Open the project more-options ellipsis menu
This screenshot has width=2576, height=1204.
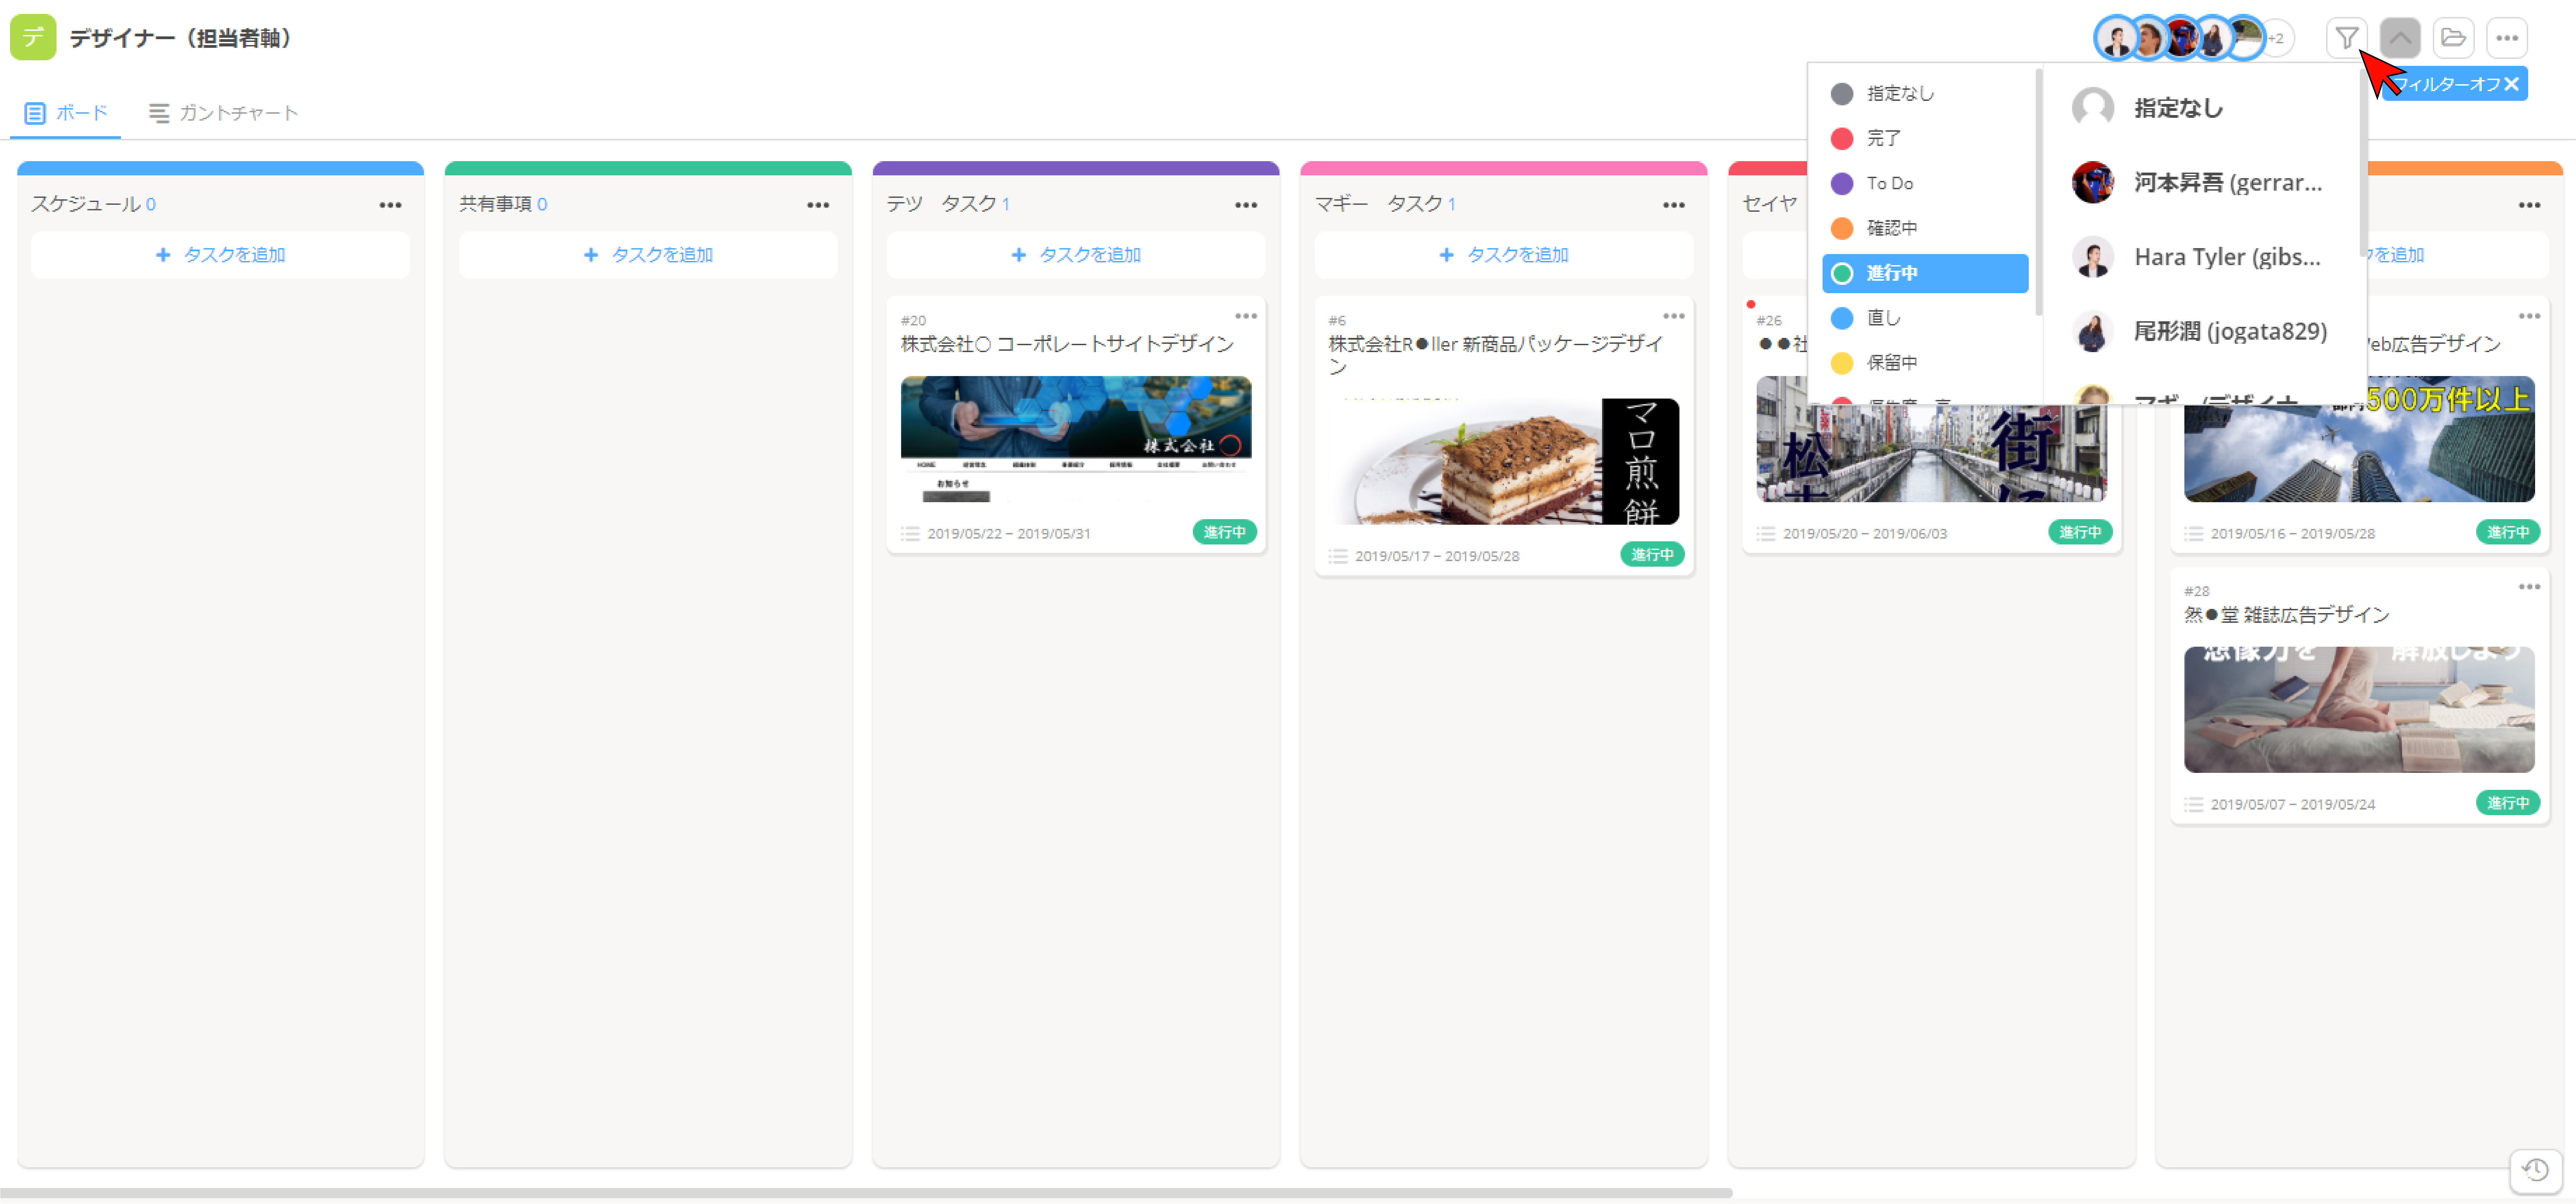[x=2507, y=38]
